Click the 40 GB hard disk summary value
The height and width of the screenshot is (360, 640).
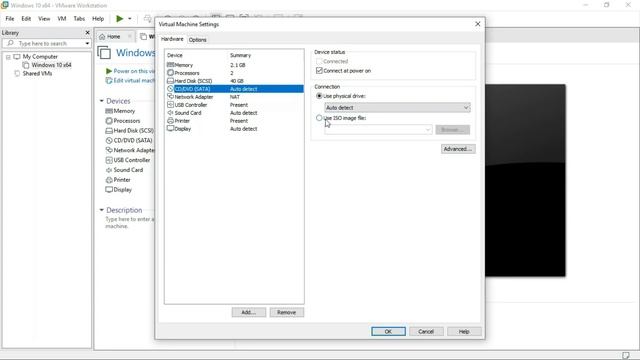point(237,81)
